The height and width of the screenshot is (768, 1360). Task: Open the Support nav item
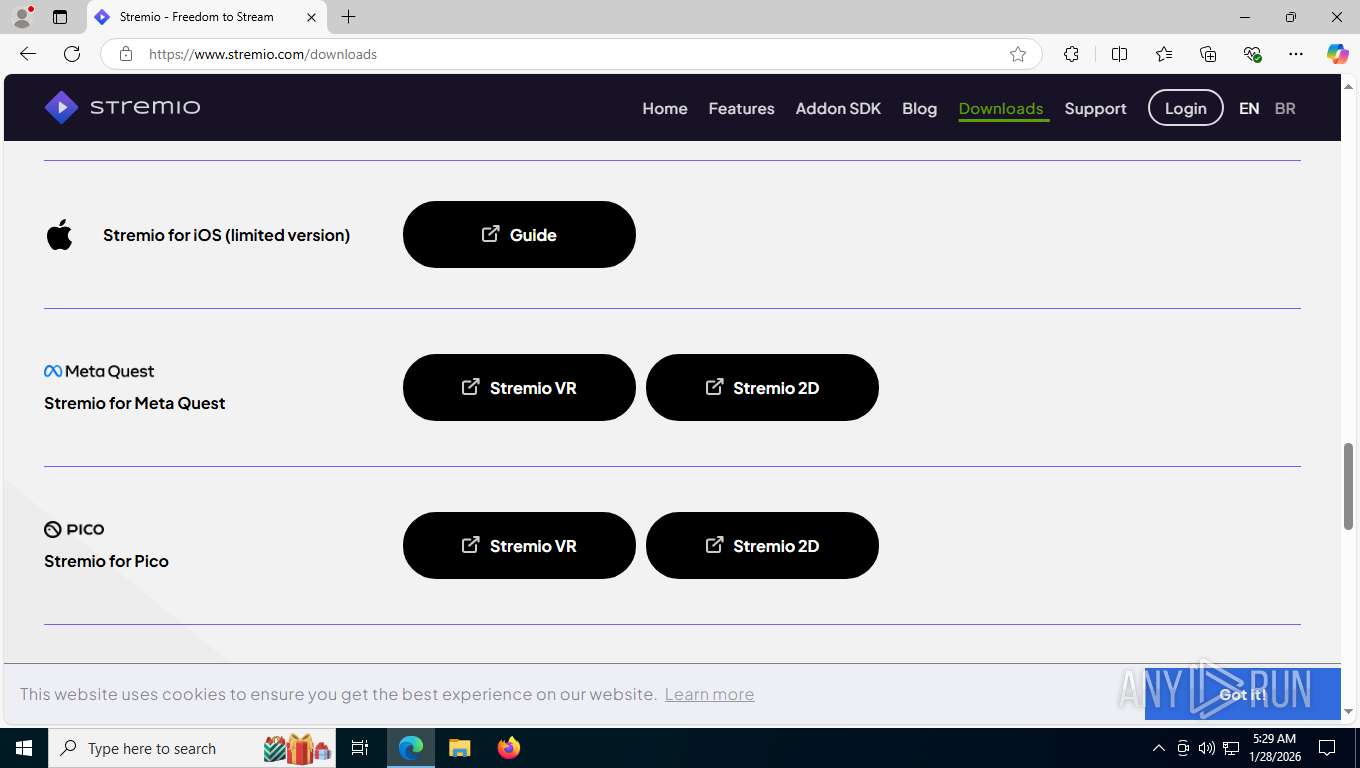1095,108
